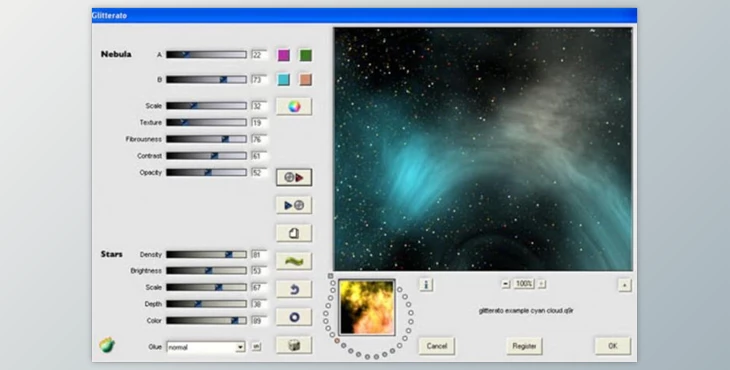Viewport: 730px width, 370px height.
Task: Click the Depth value field showing 38
Action: click(259, 304)
